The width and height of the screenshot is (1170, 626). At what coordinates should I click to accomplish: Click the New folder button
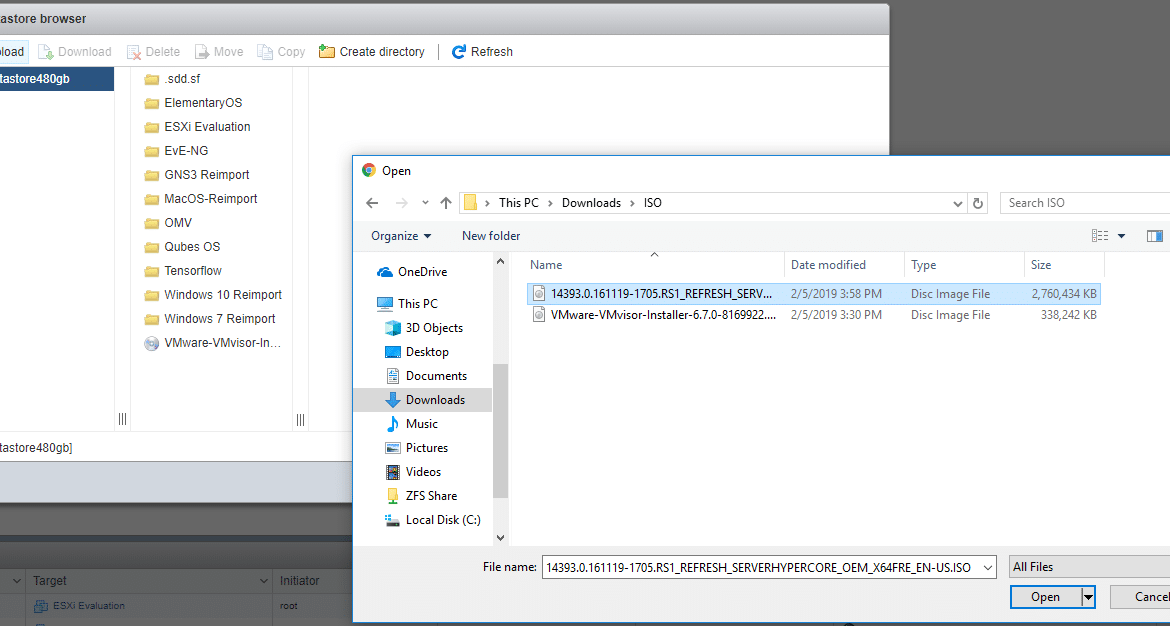(491, 236)
